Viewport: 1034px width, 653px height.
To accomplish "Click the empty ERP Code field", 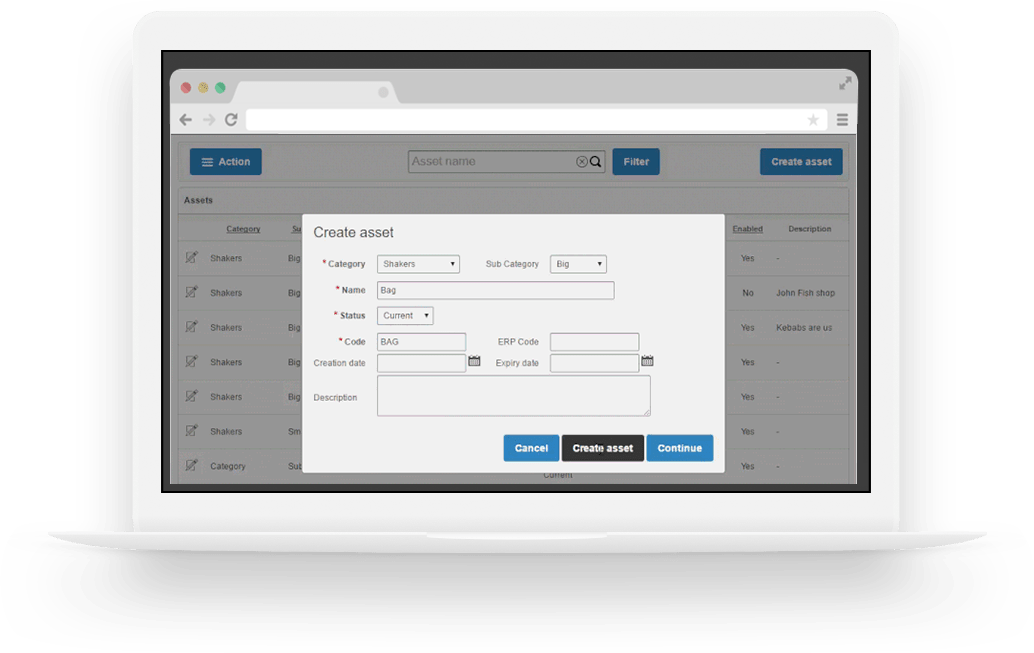I will [x=594, y=342].
